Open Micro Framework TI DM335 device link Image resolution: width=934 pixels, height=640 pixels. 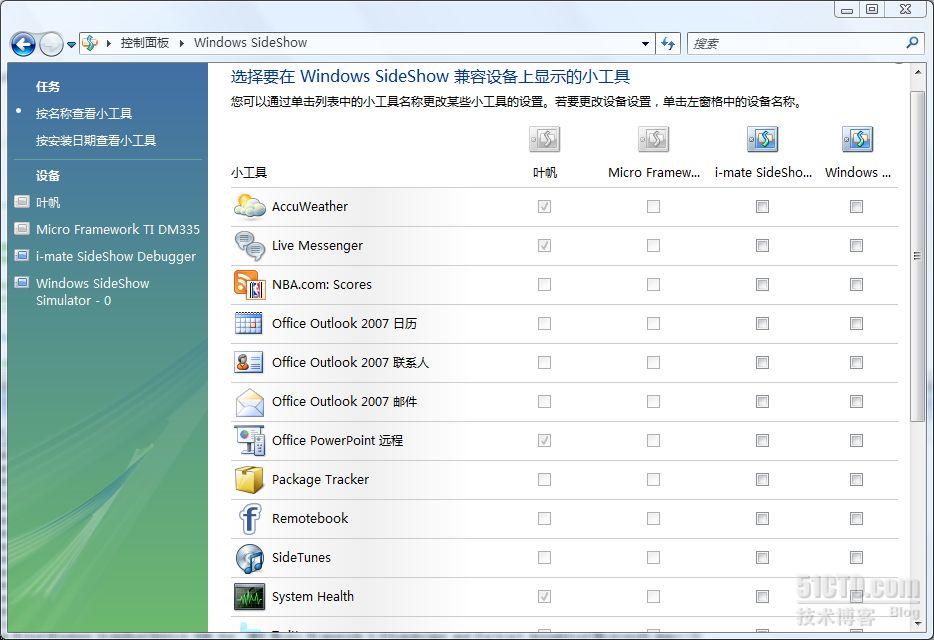(x=118, y=229)
